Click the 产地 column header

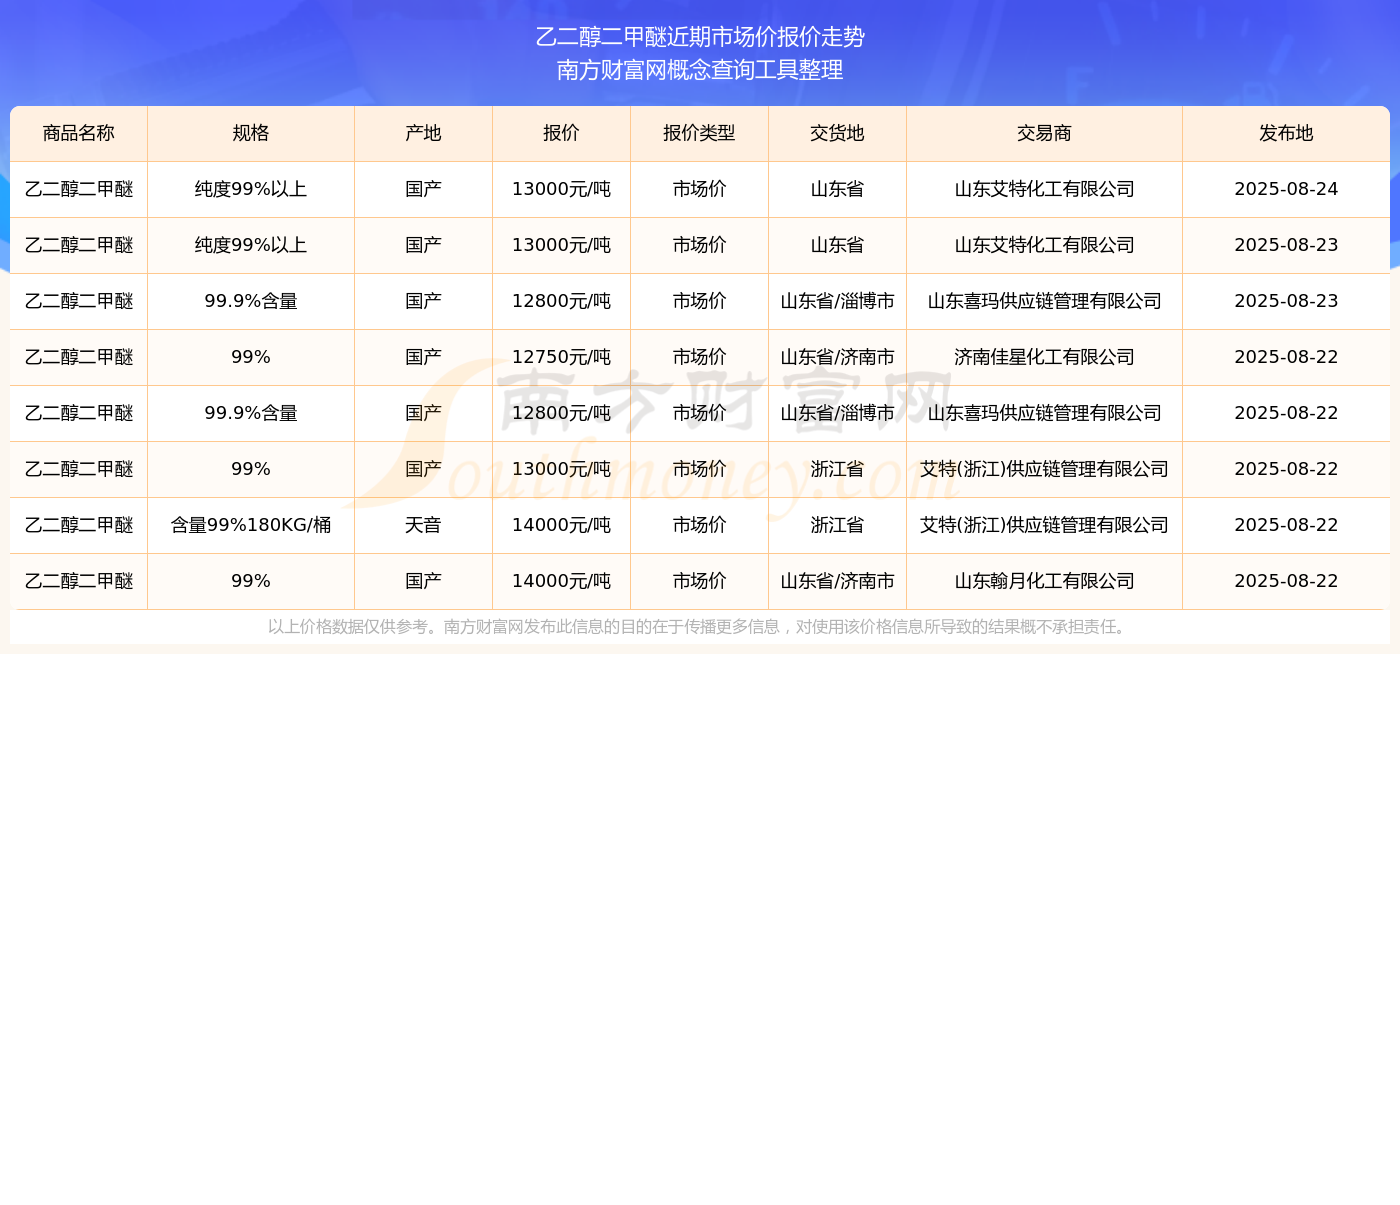click(x=423, y=133)
